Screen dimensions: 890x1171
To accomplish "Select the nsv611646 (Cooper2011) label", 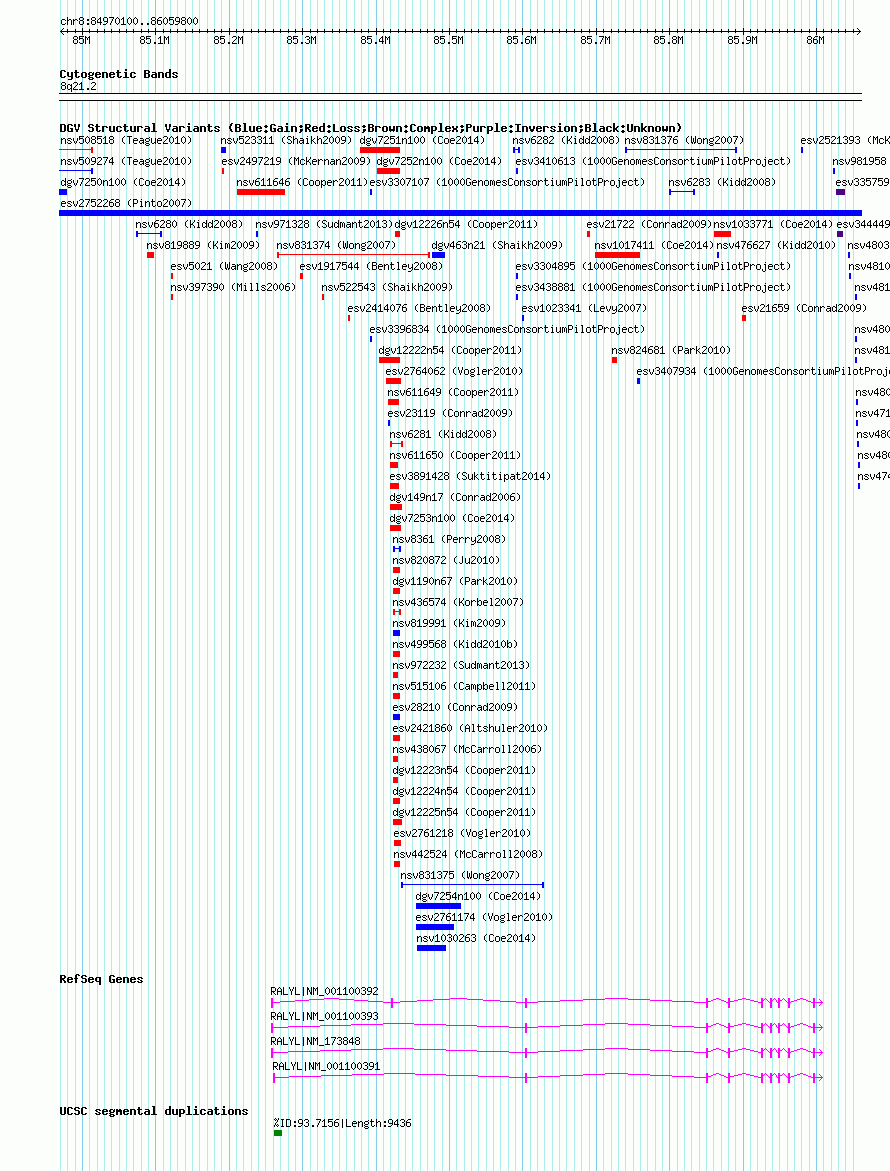I will (302, 182).
